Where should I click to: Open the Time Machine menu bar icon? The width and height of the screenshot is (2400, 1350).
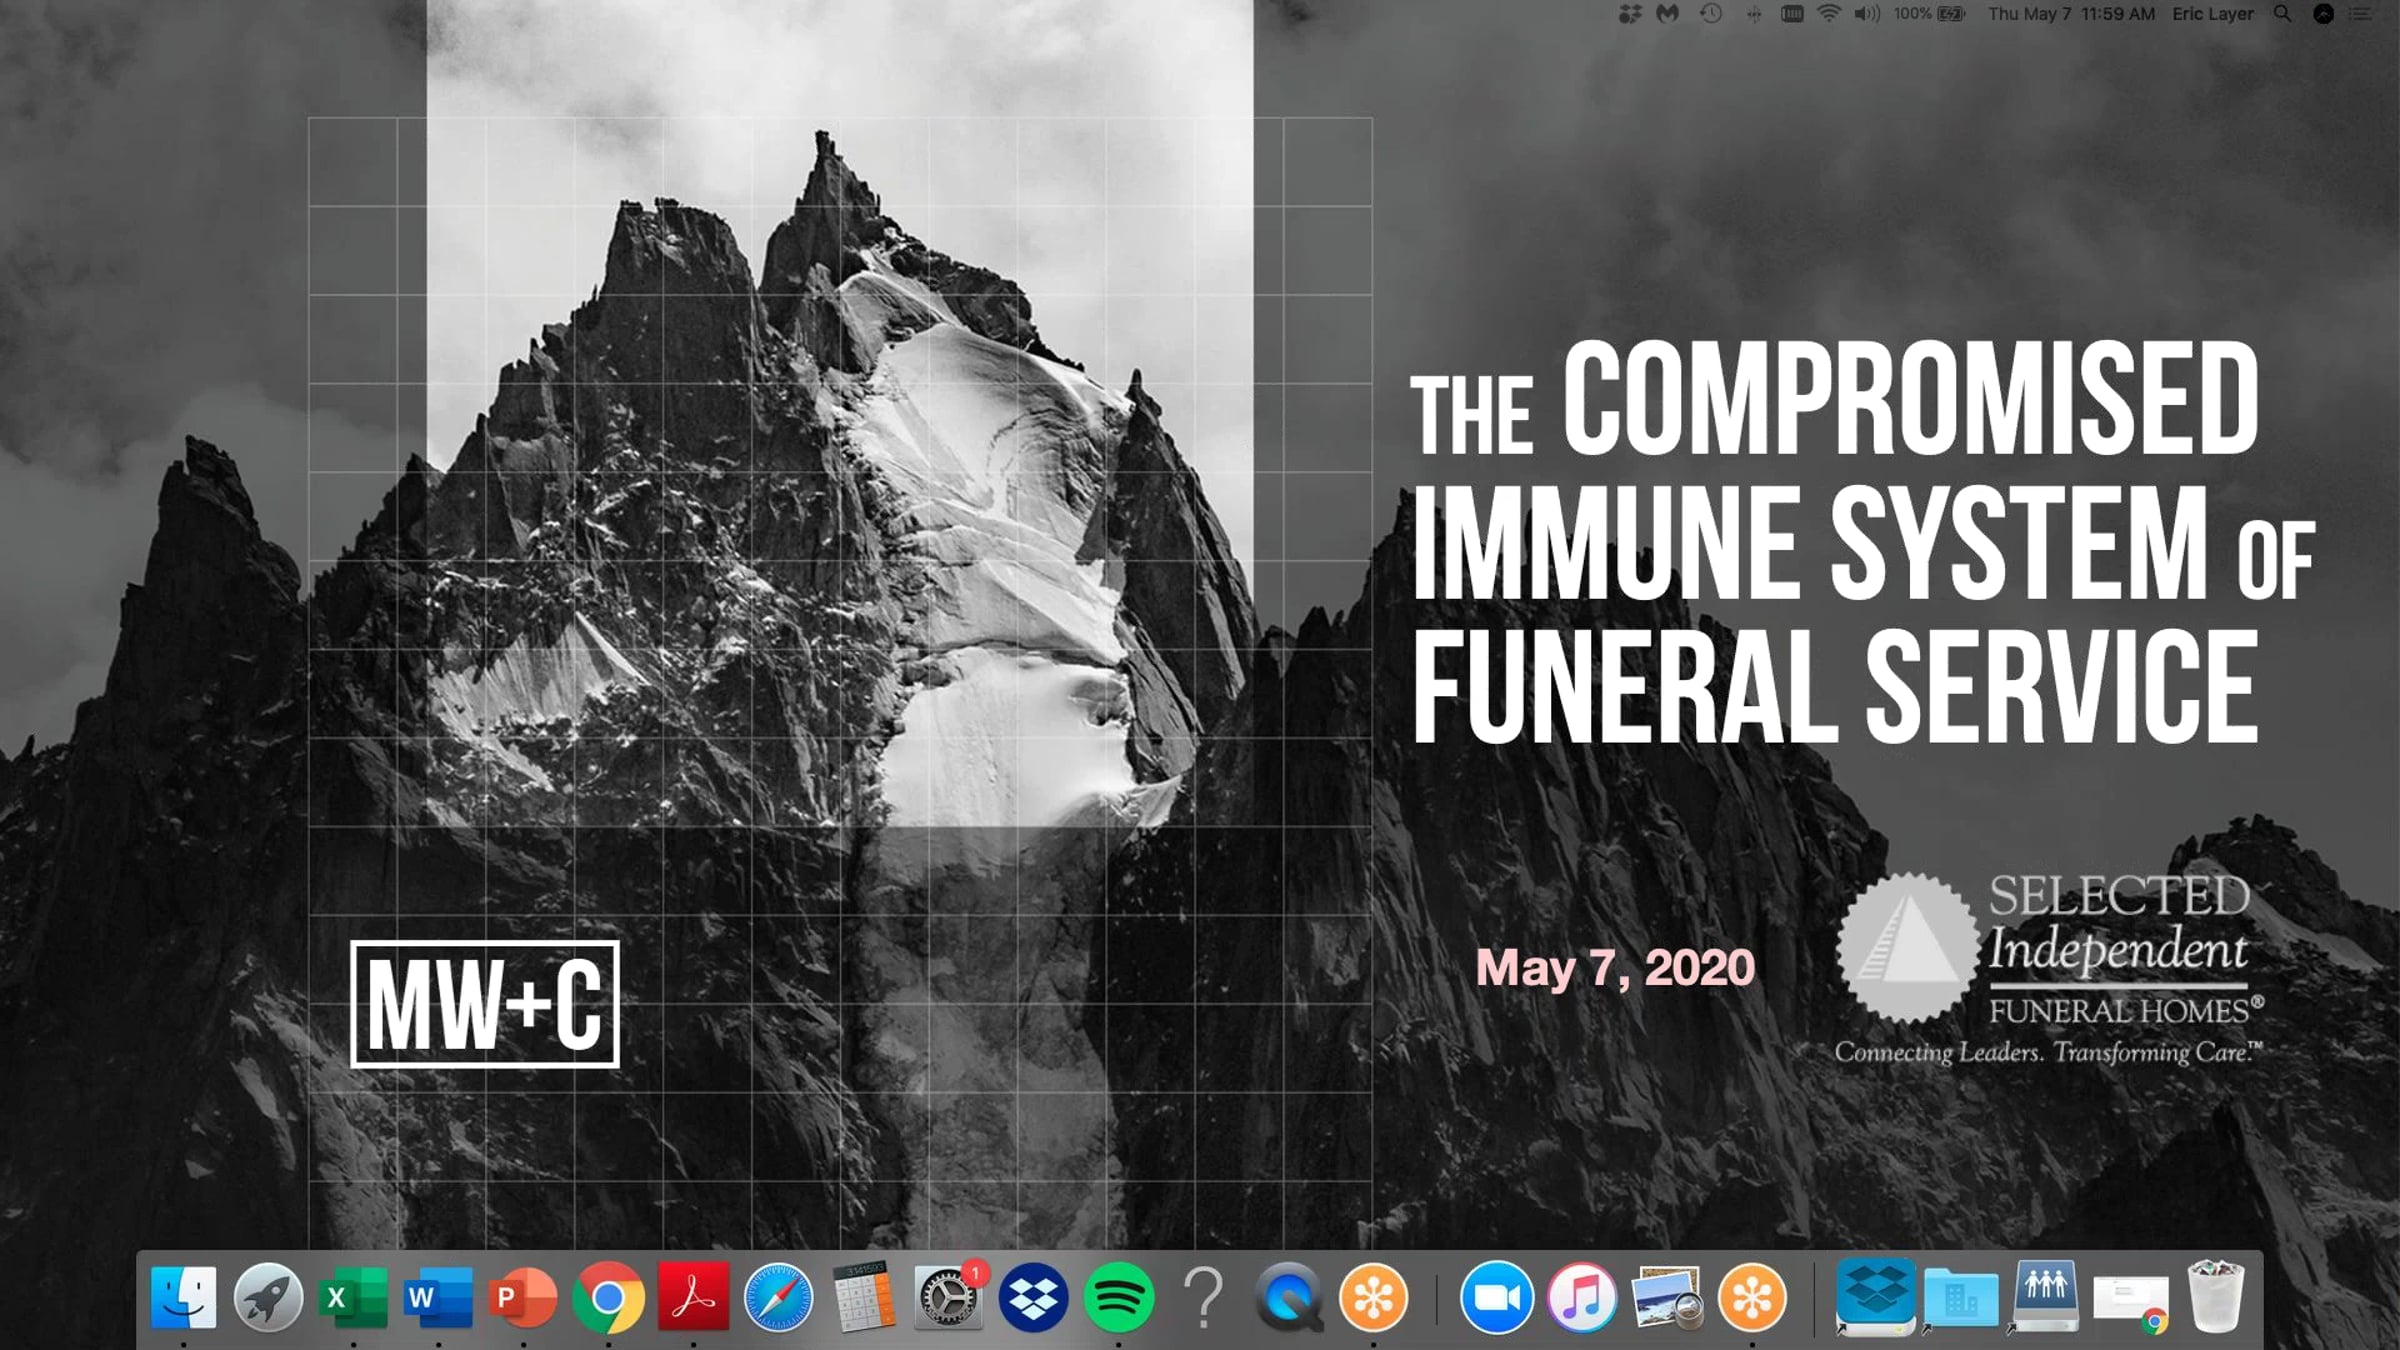[1711, 14]
